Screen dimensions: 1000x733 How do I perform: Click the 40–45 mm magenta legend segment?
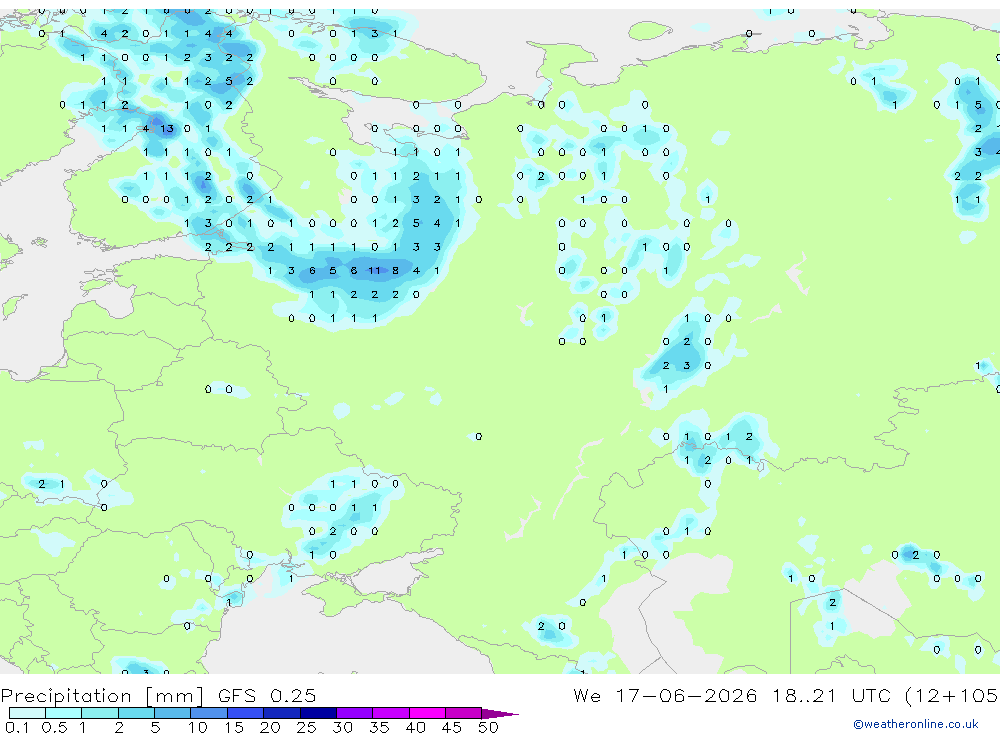pyautogui.click(x=427, y=713)
